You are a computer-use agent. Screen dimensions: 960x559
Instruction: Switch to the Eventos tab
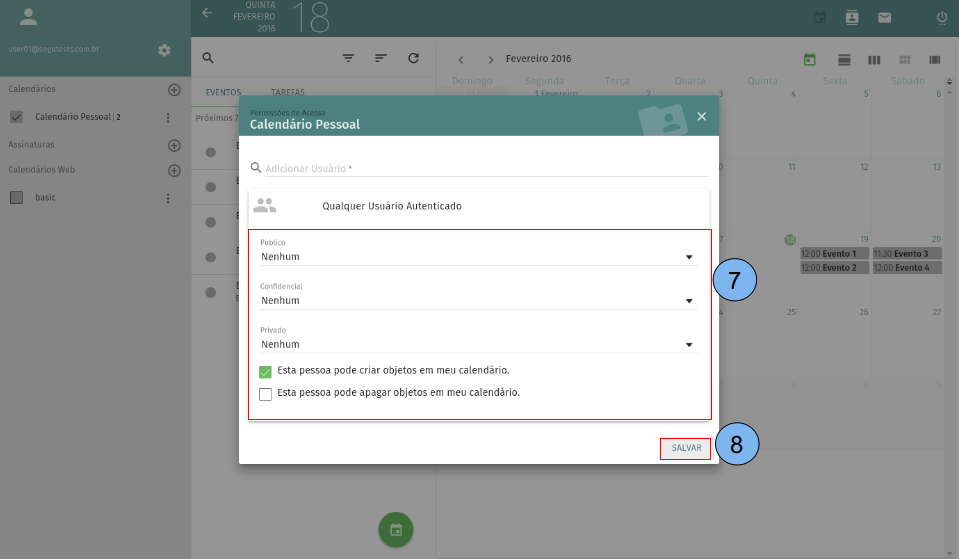tap(223, 91)
